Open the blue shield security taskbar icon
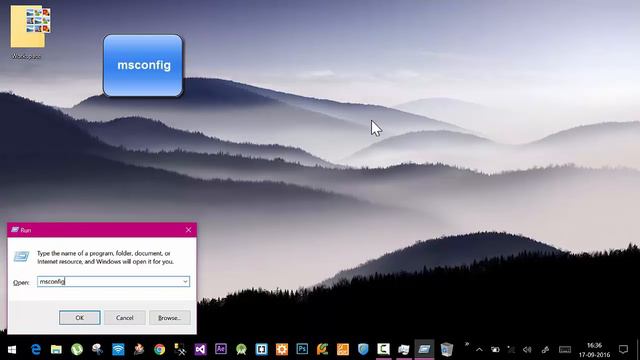The height and width of the screenshot is (360, 640). point(363,349)
